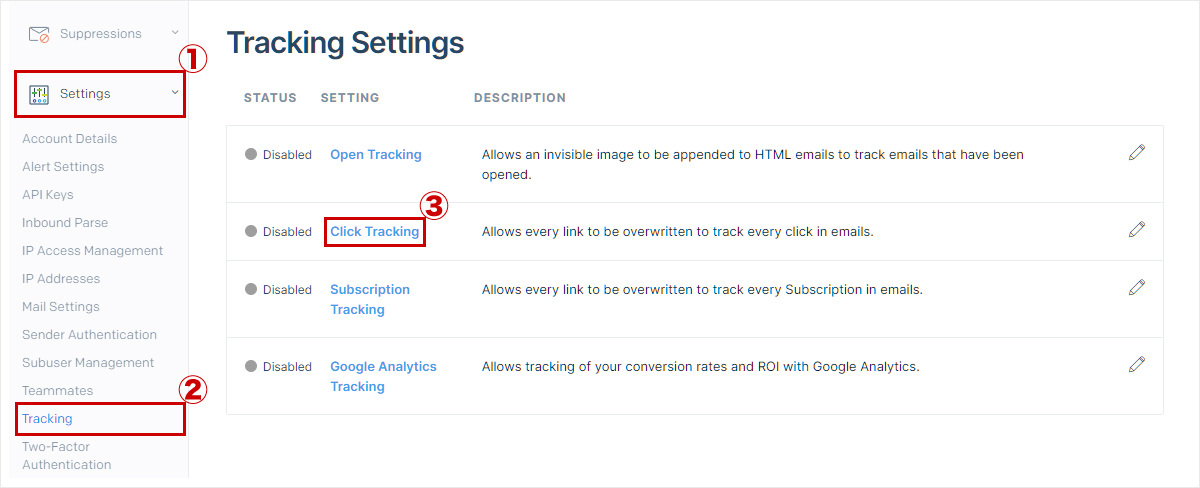Open the Click Tracking setting link
The height and width of the screenshot is (488, 1200).
[375, 232]
